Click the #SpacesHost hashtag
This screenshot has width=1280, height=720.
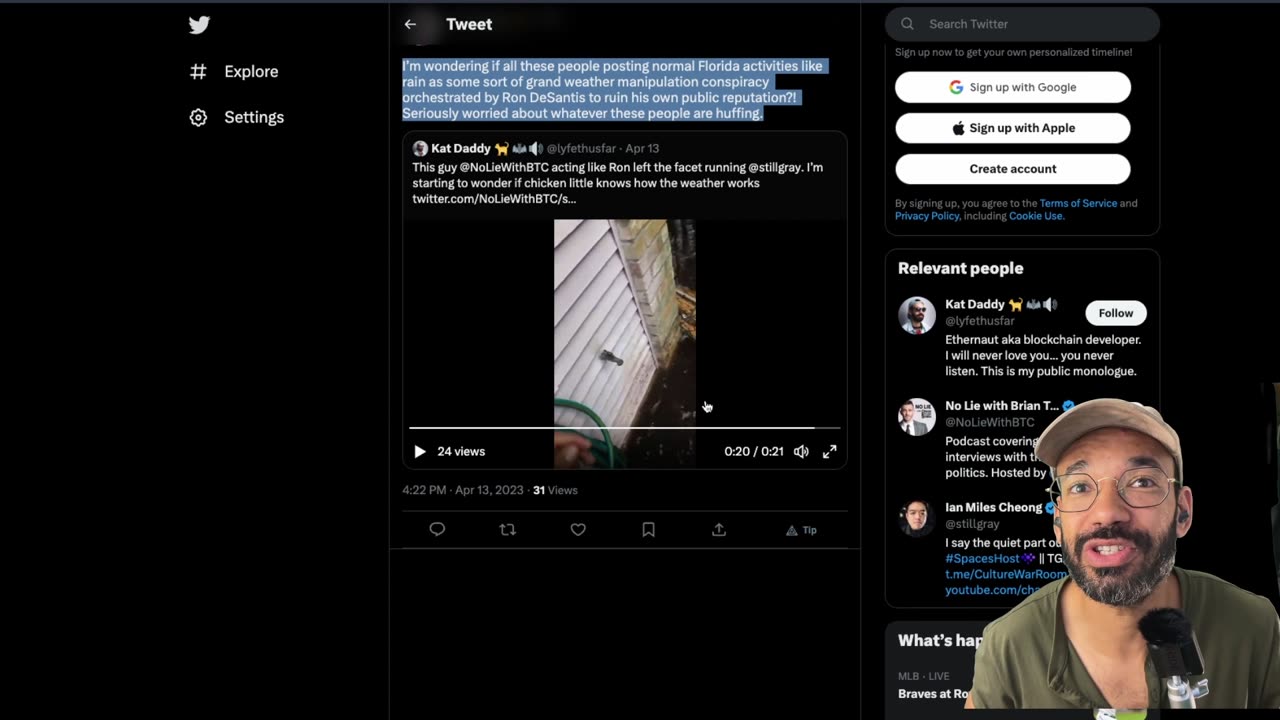point(982,558)
